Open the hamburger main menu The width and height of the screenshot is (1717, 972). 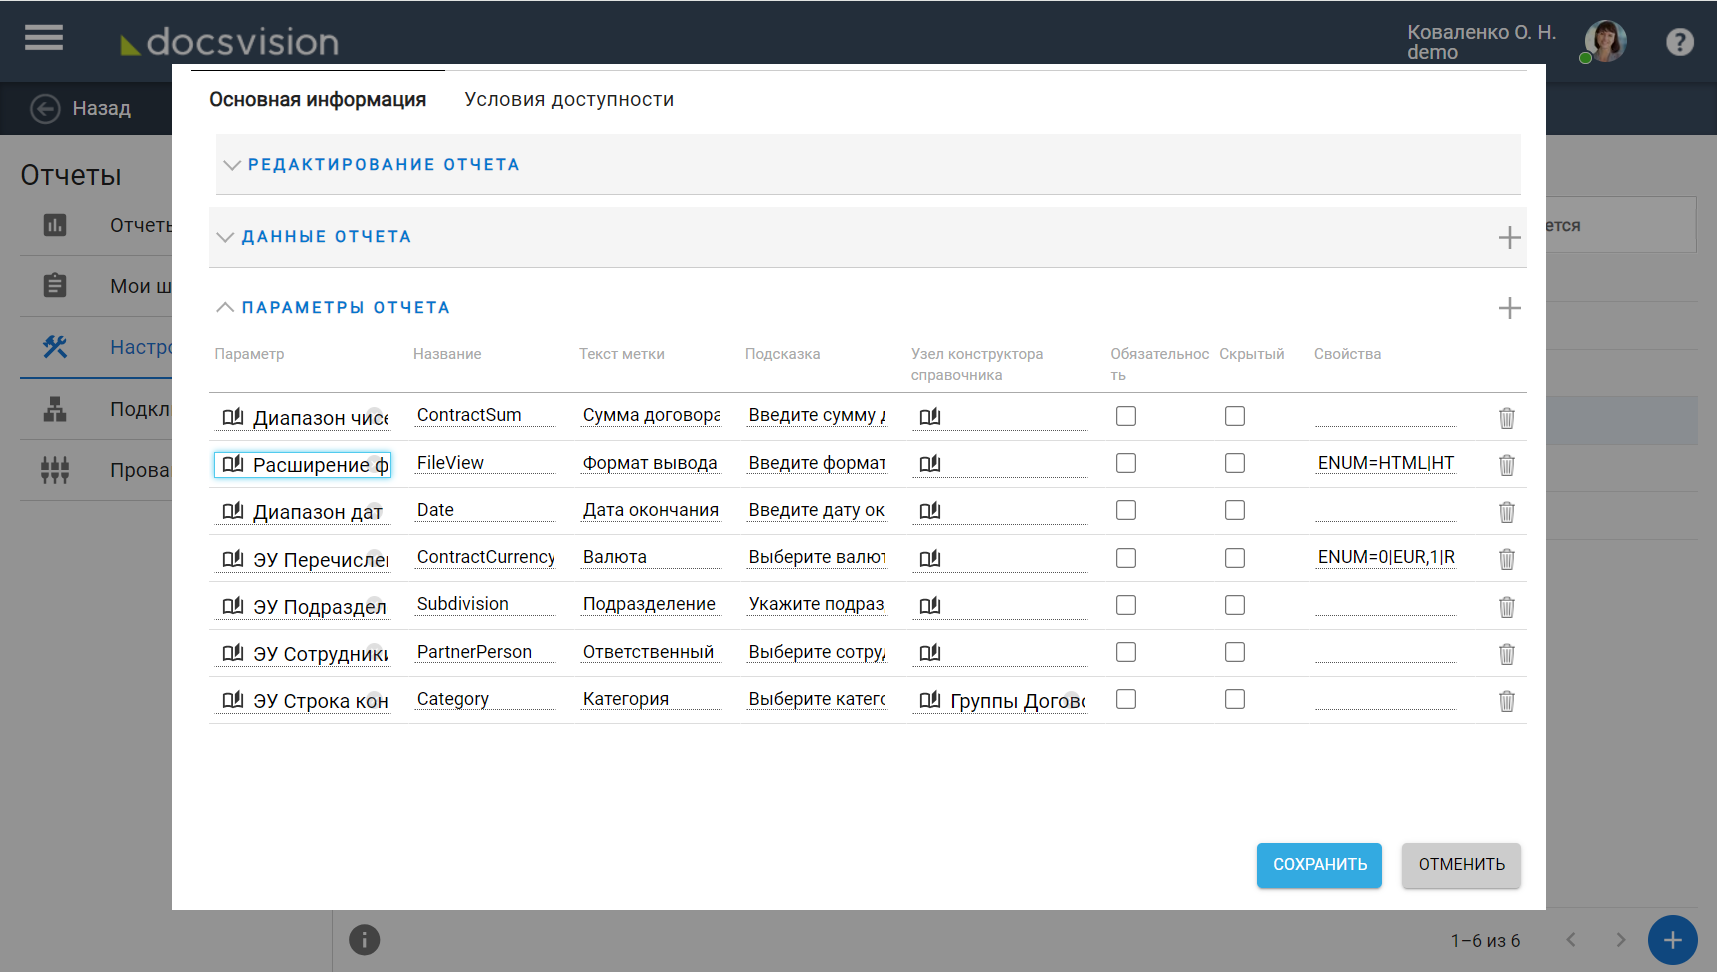pos(44,38)
